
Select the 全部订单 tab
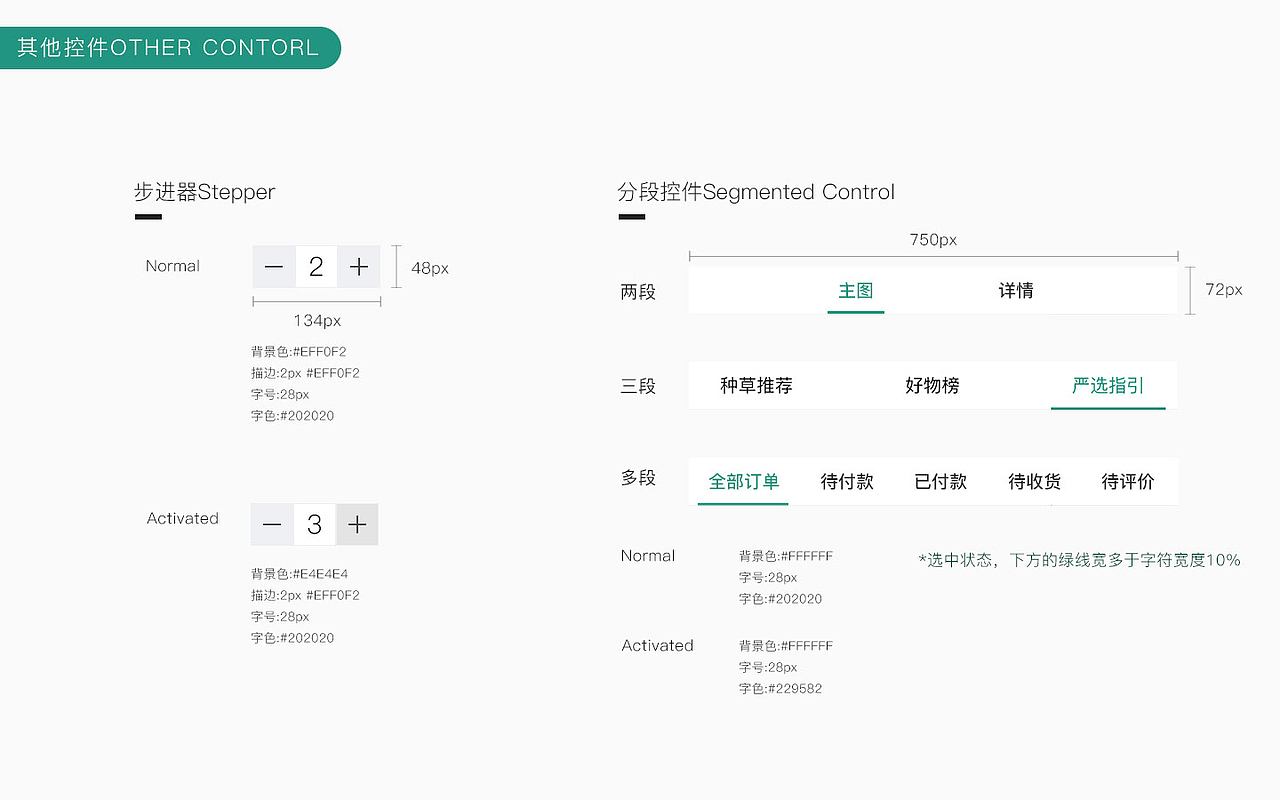pyautogui.click(x=743, y=482)
